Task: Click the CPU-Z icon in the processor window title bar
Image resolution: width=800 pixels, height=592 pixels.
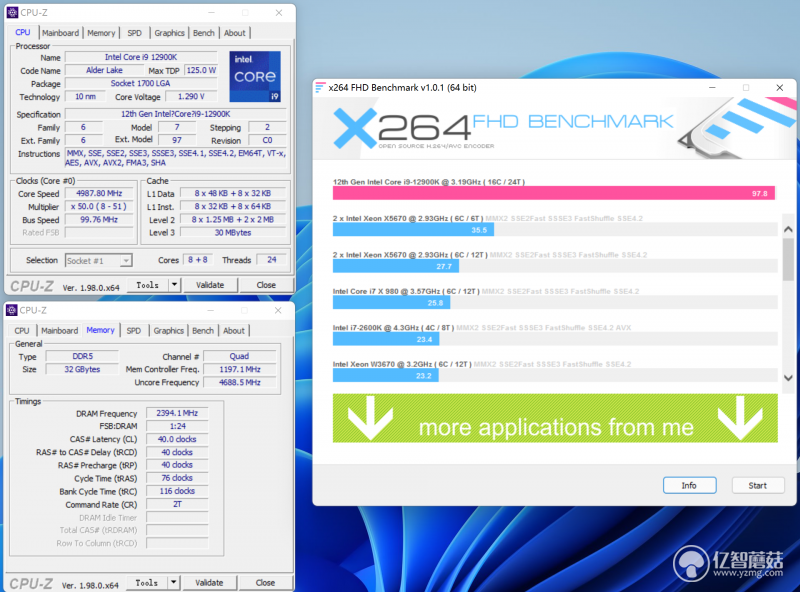Action: click(x=12, y=12)
